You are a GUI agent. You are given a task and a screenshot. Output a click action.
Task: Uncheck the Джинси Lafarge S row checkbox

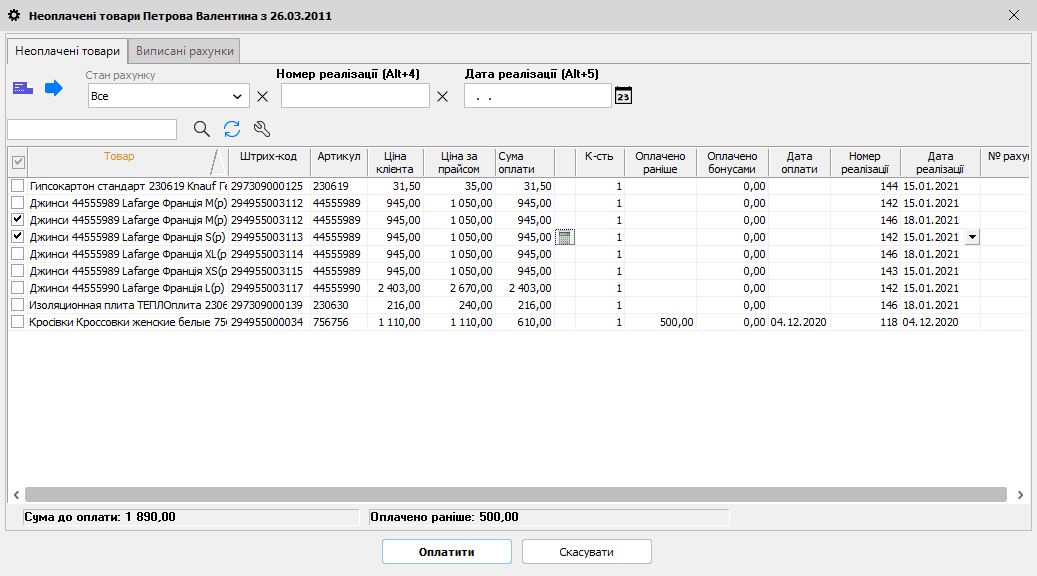click(x=17, y=237)
